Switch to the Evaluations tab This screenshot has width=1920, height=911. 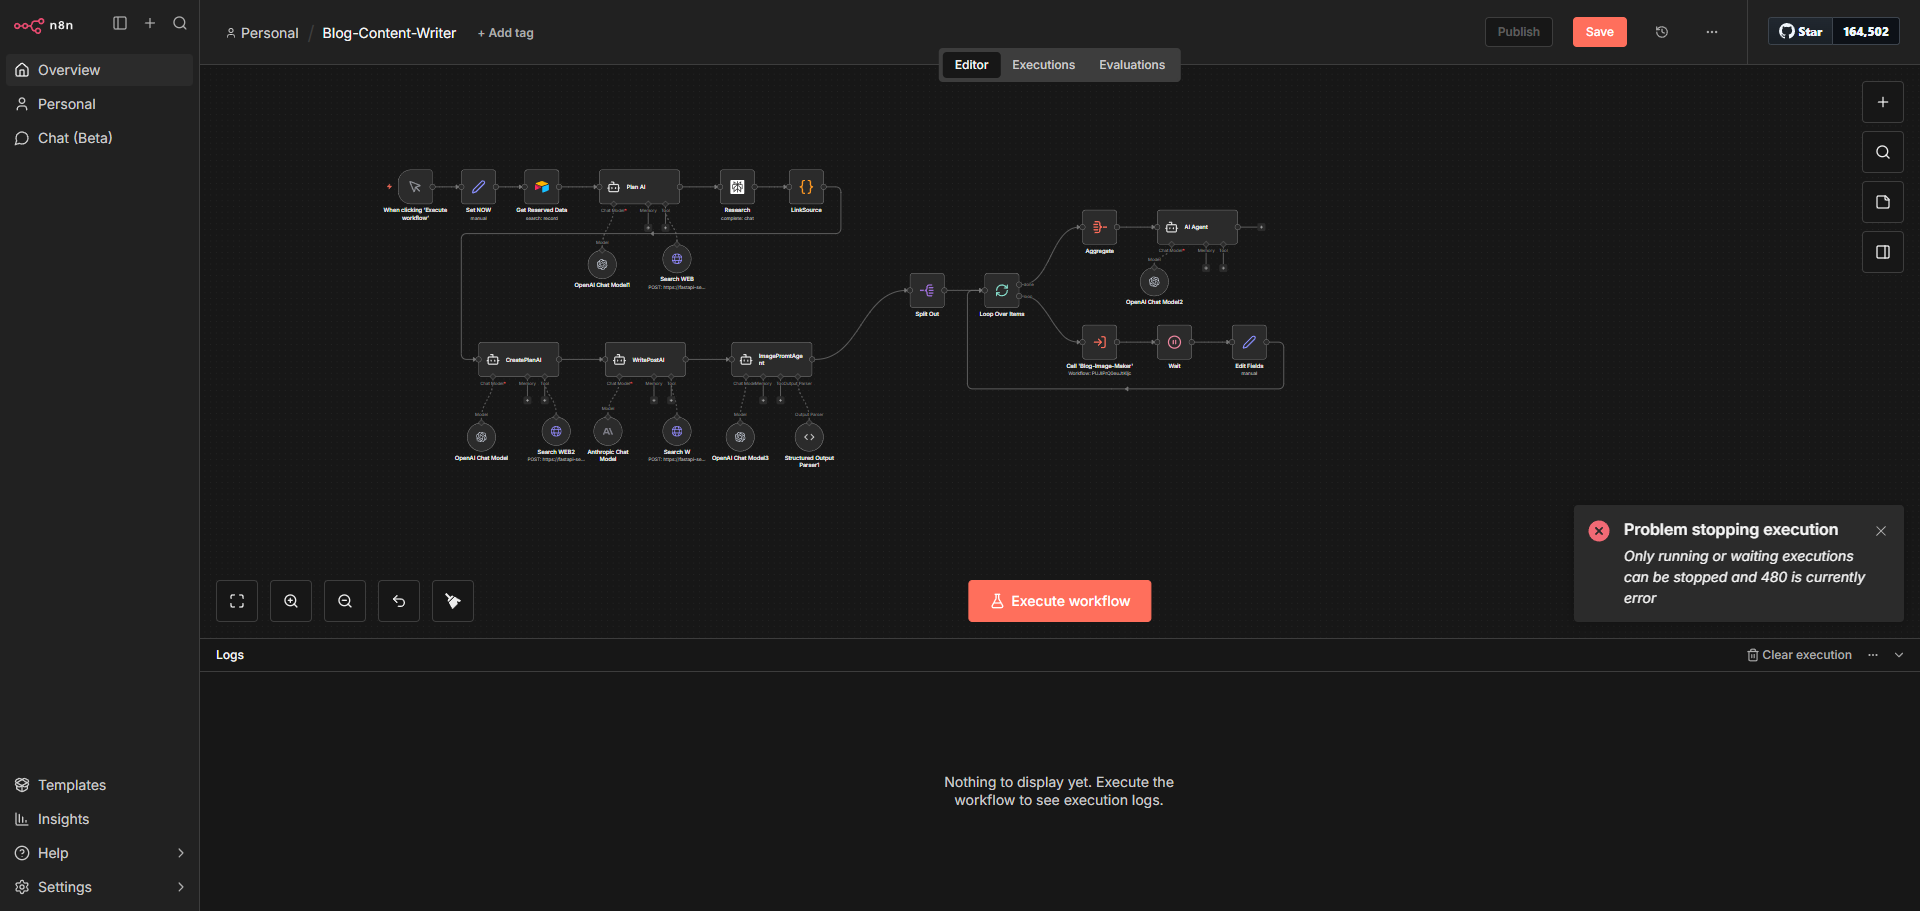click(x=1132, y=65)
